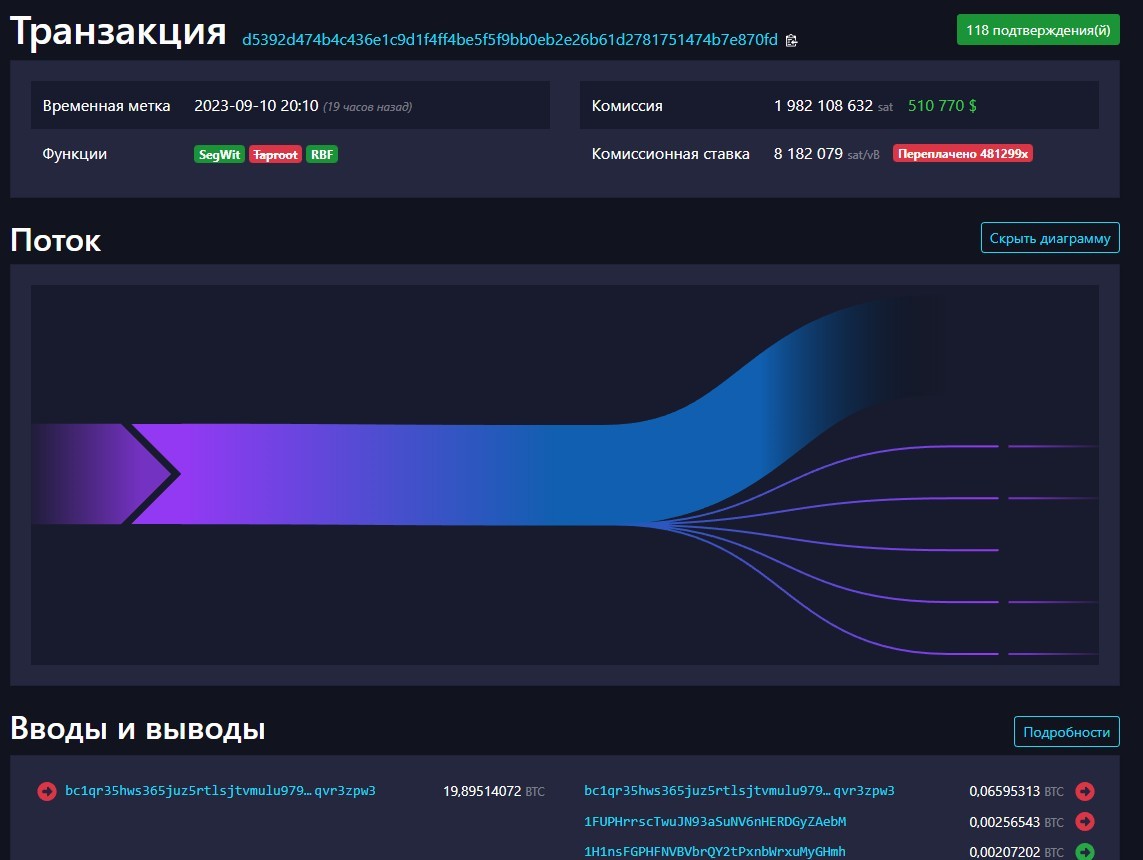Click red arrow icon beside input address
1143x860 pixels.
point(47,791)
